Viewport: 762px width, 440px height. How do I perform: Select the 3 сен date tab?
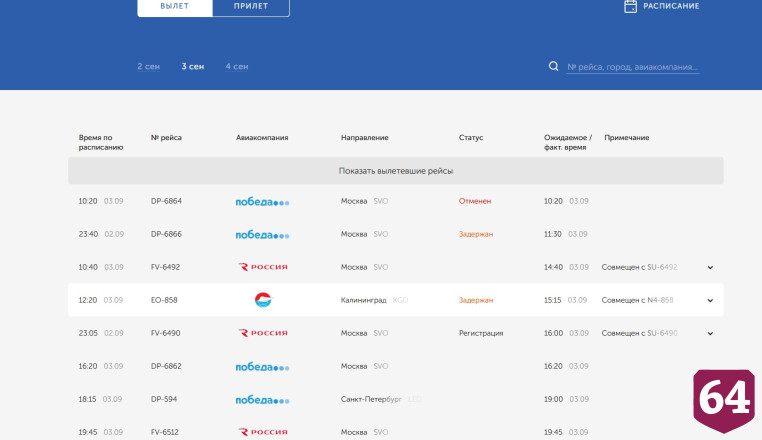pos(193,67)
